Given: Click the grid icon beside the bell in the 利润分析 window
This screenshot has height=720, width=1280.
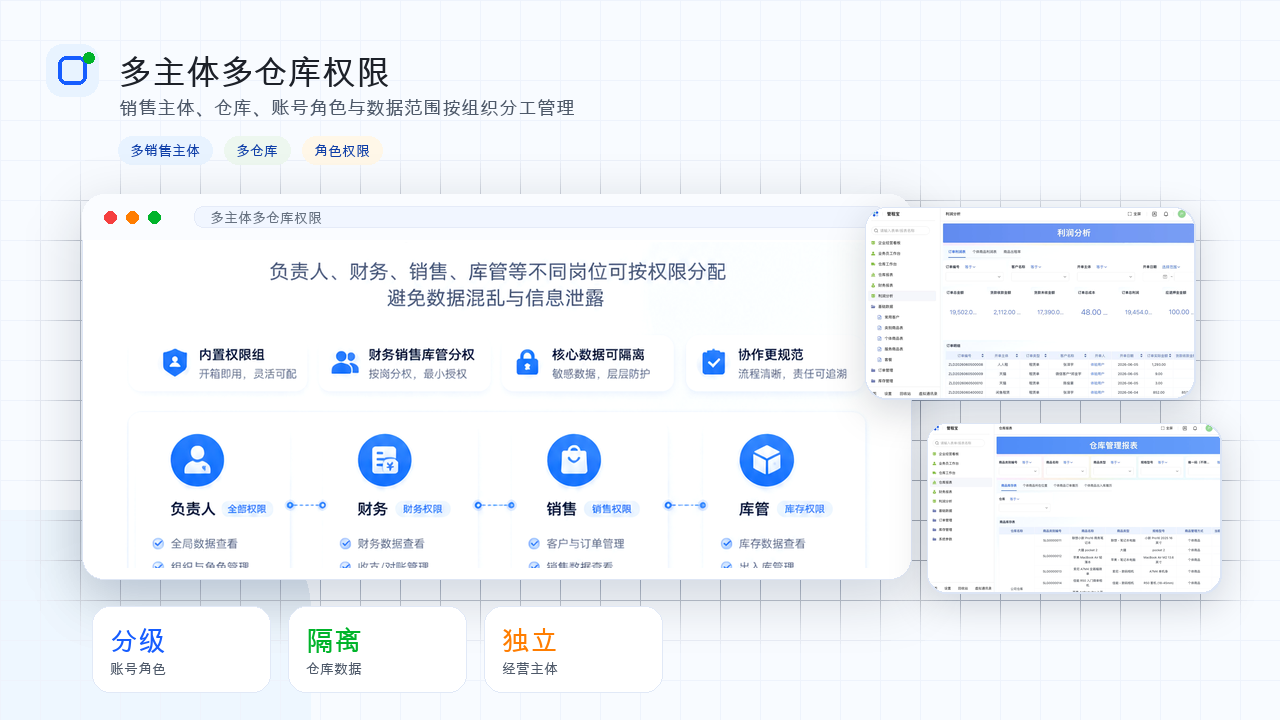Looking at the screenshot, I should [1154, 214].
